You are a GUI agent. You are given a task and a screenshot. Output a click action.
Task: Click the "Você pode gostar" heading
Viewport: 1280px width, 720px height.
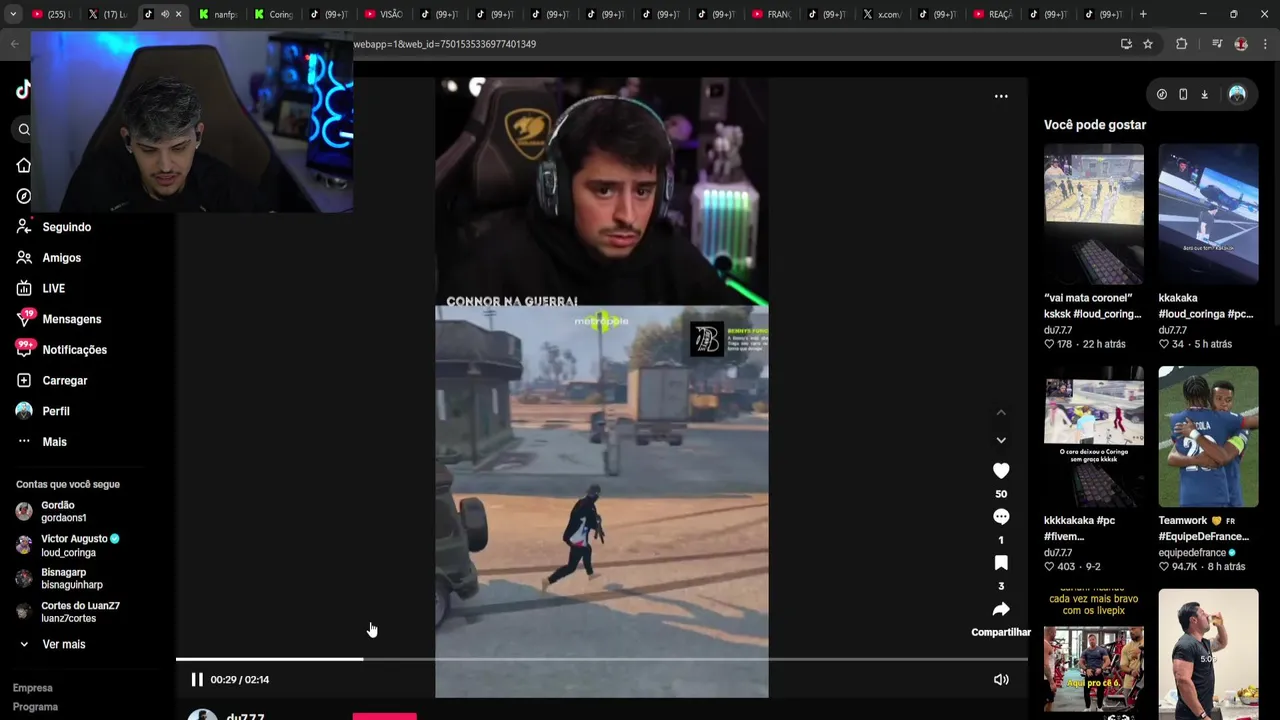[x=1095, y=125]
